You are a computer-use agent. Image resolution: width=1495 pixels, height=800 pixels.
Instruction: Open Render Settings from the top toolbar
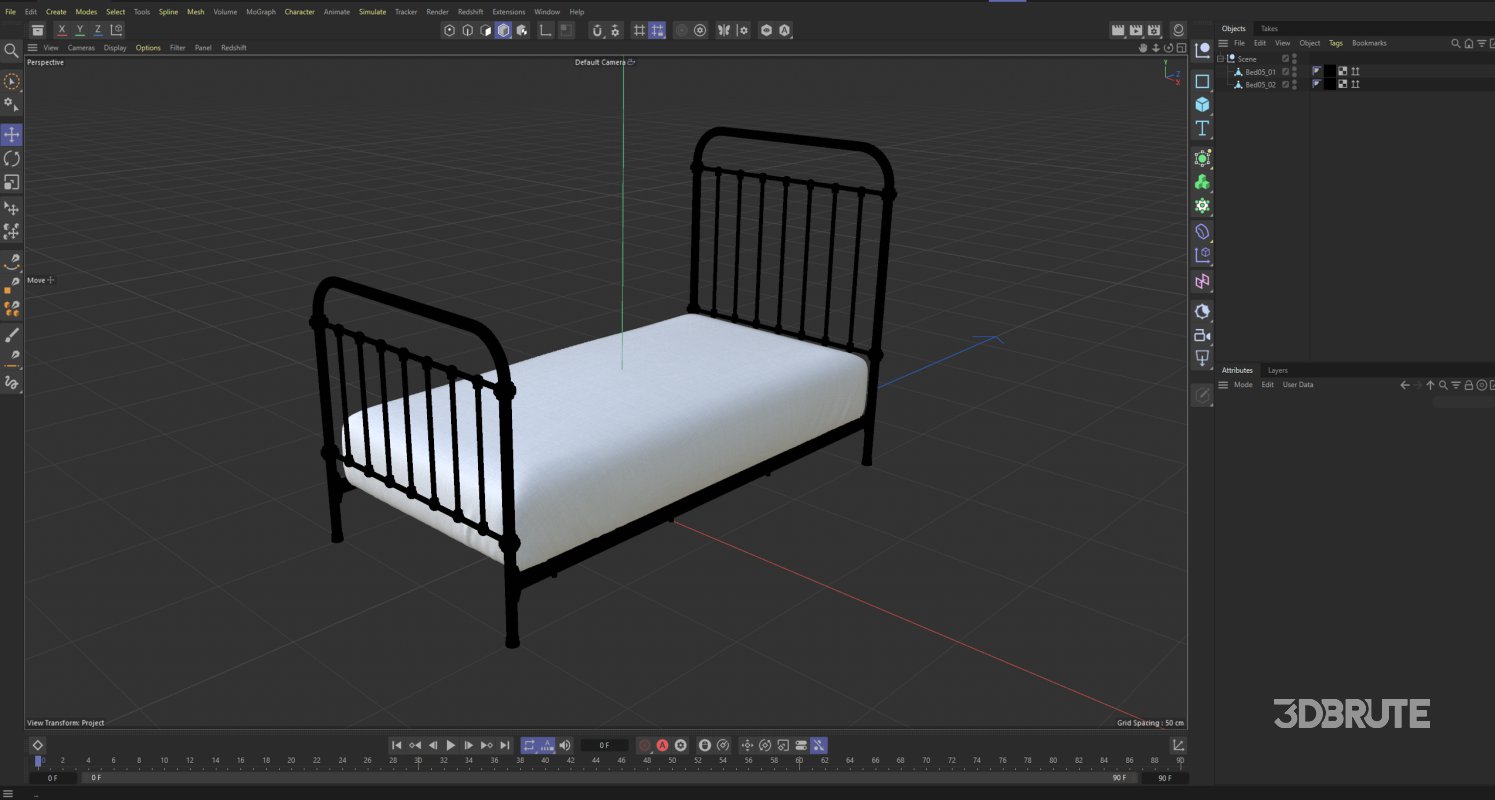coord(1153,30)
